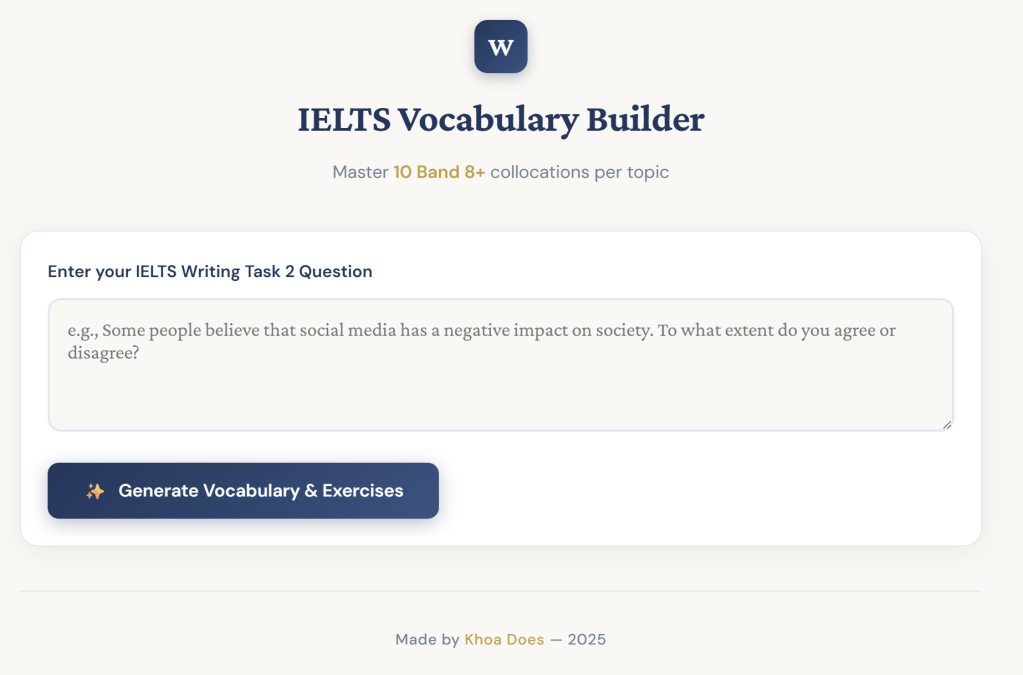This screenshot has height=675, width=1023.
Task: Click the word "Master" in the subtitle
Action: tap(360, 172)
